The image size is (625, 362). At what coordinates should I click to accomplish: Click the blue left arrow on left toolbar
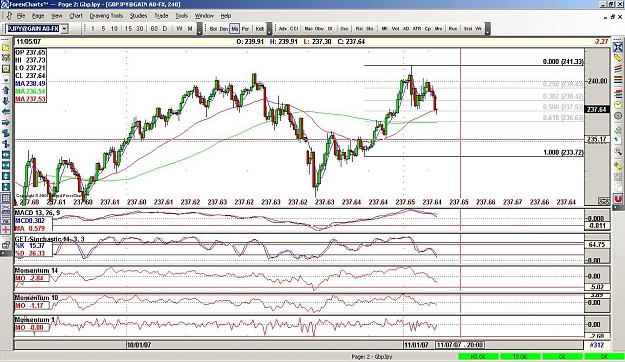point(6,112)
